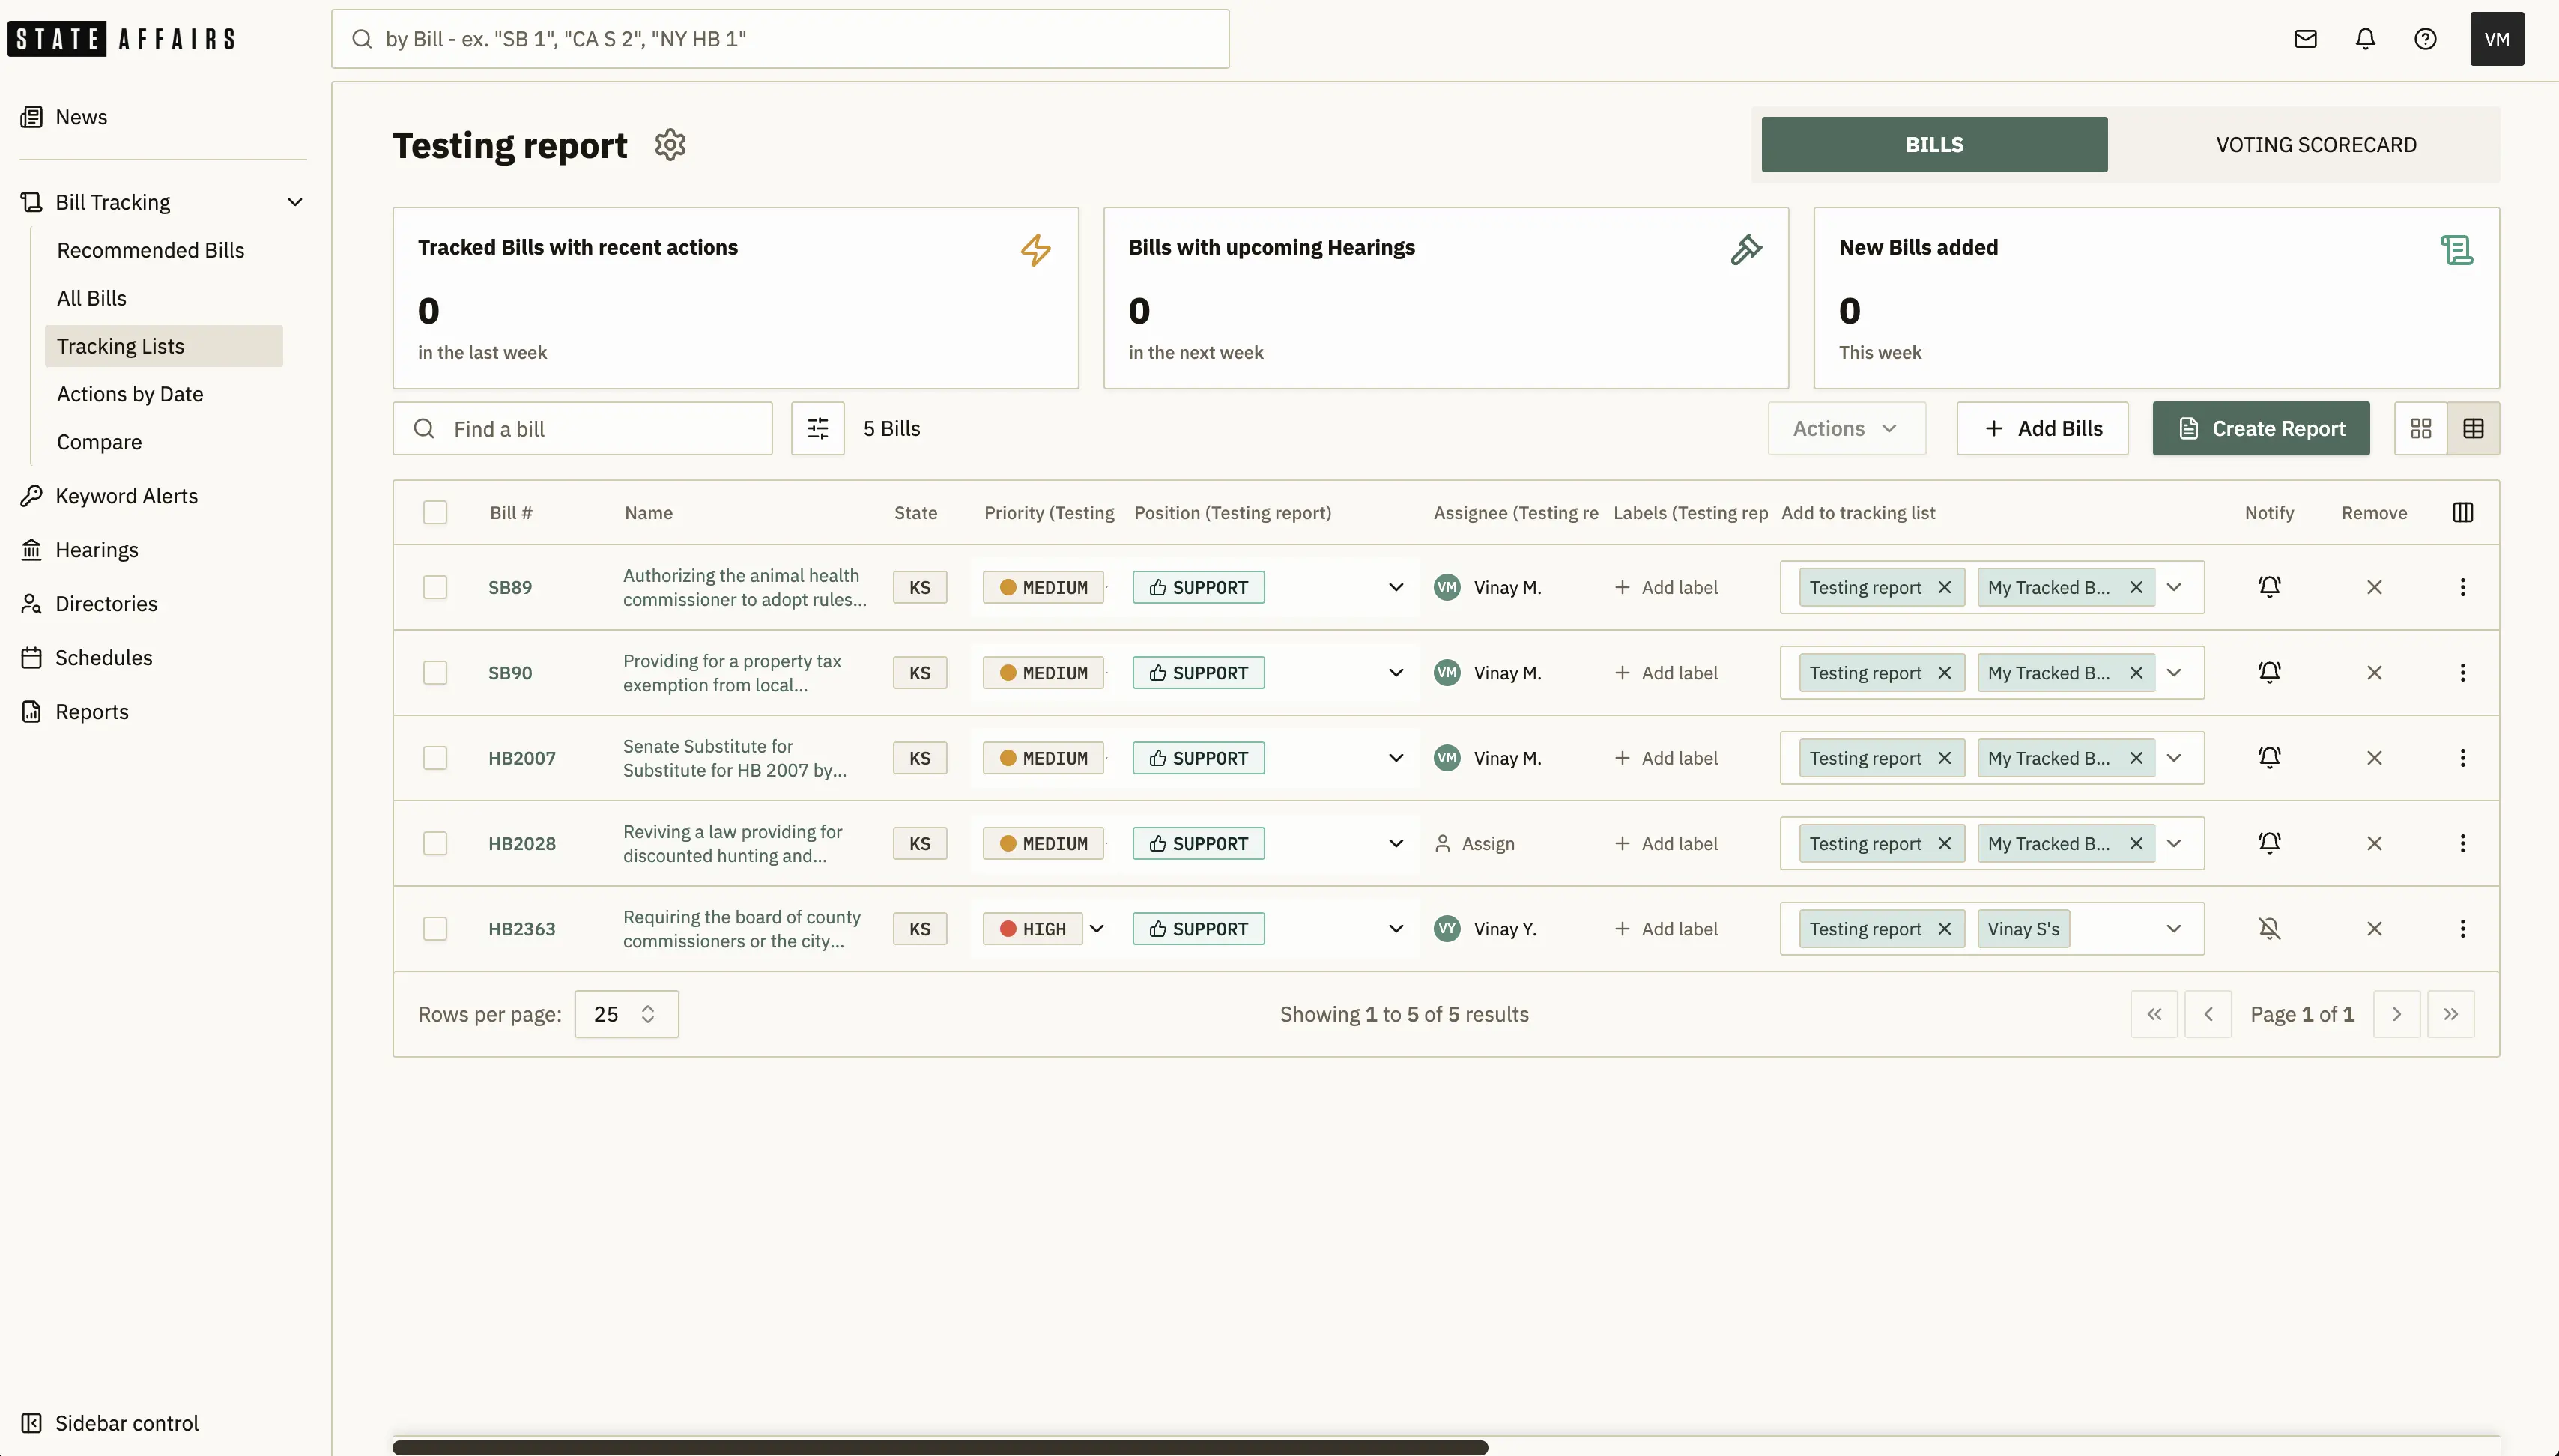Switch to table view
Screen dimensions: 2559x1456
point(2473,429)
